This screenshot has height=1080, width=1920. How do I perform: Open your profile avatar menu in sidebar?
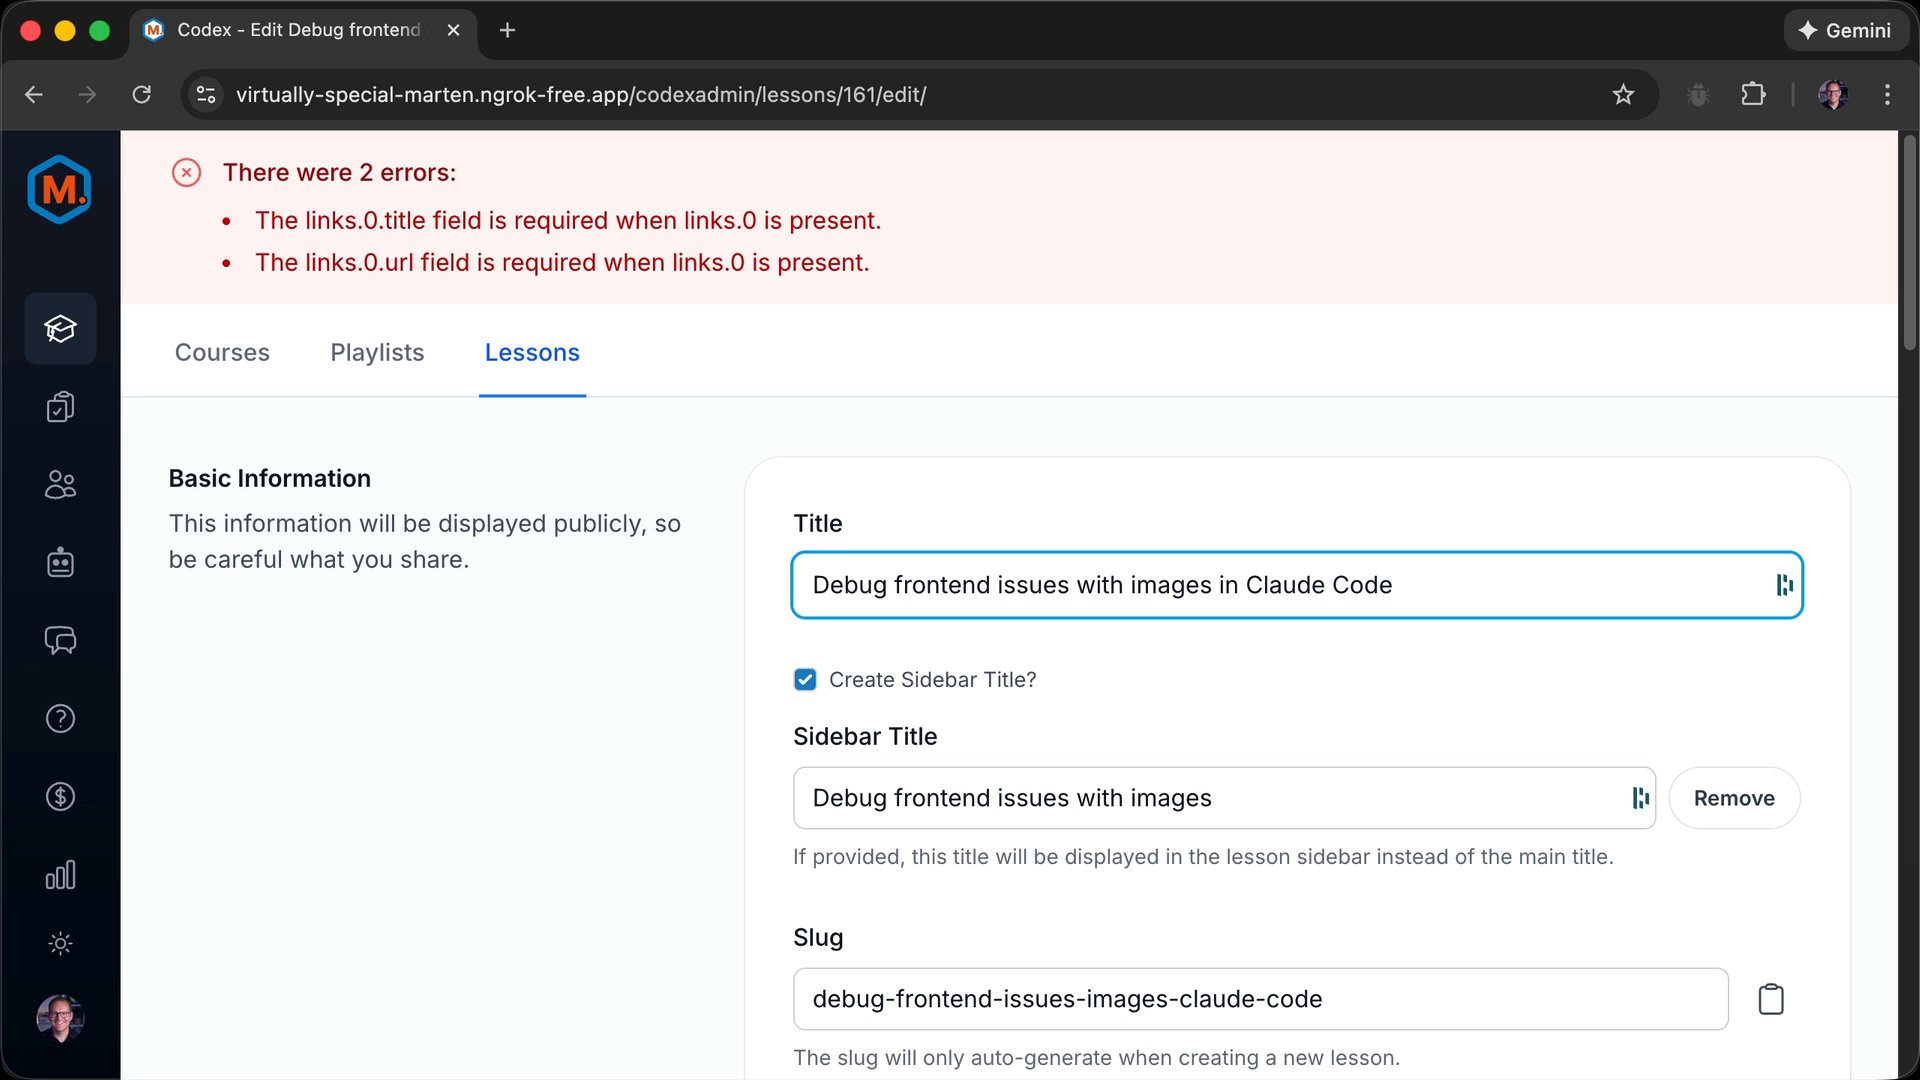click(60, 1018)
